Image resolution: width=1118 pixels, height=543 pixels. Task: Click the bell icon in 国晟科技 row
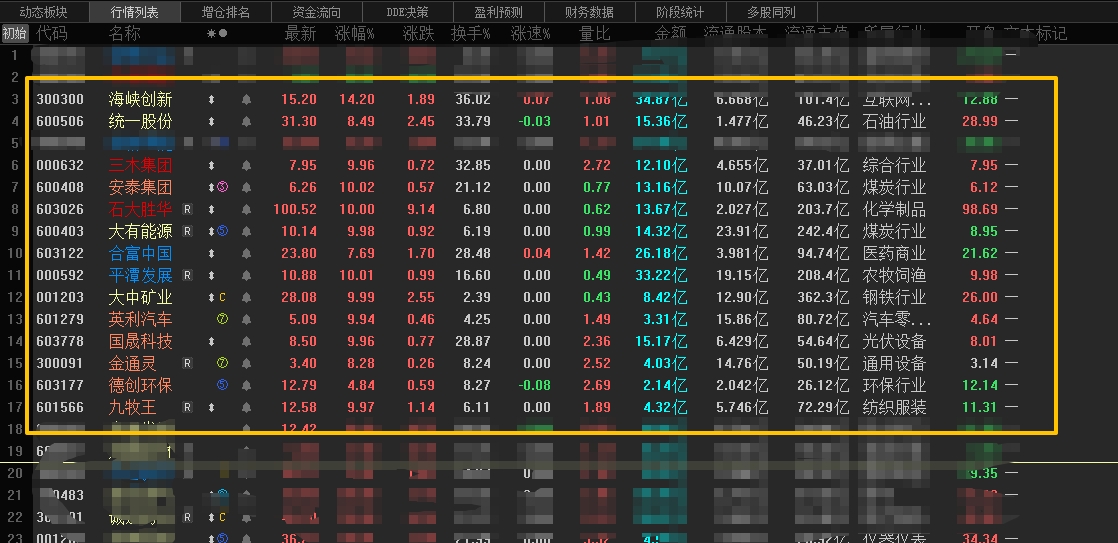[246, 341]
